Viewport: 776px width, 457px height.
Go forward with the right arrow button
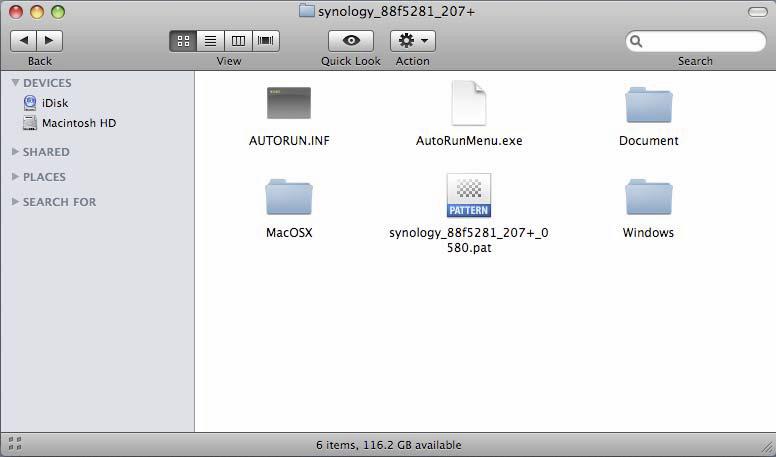coord(49,41)
